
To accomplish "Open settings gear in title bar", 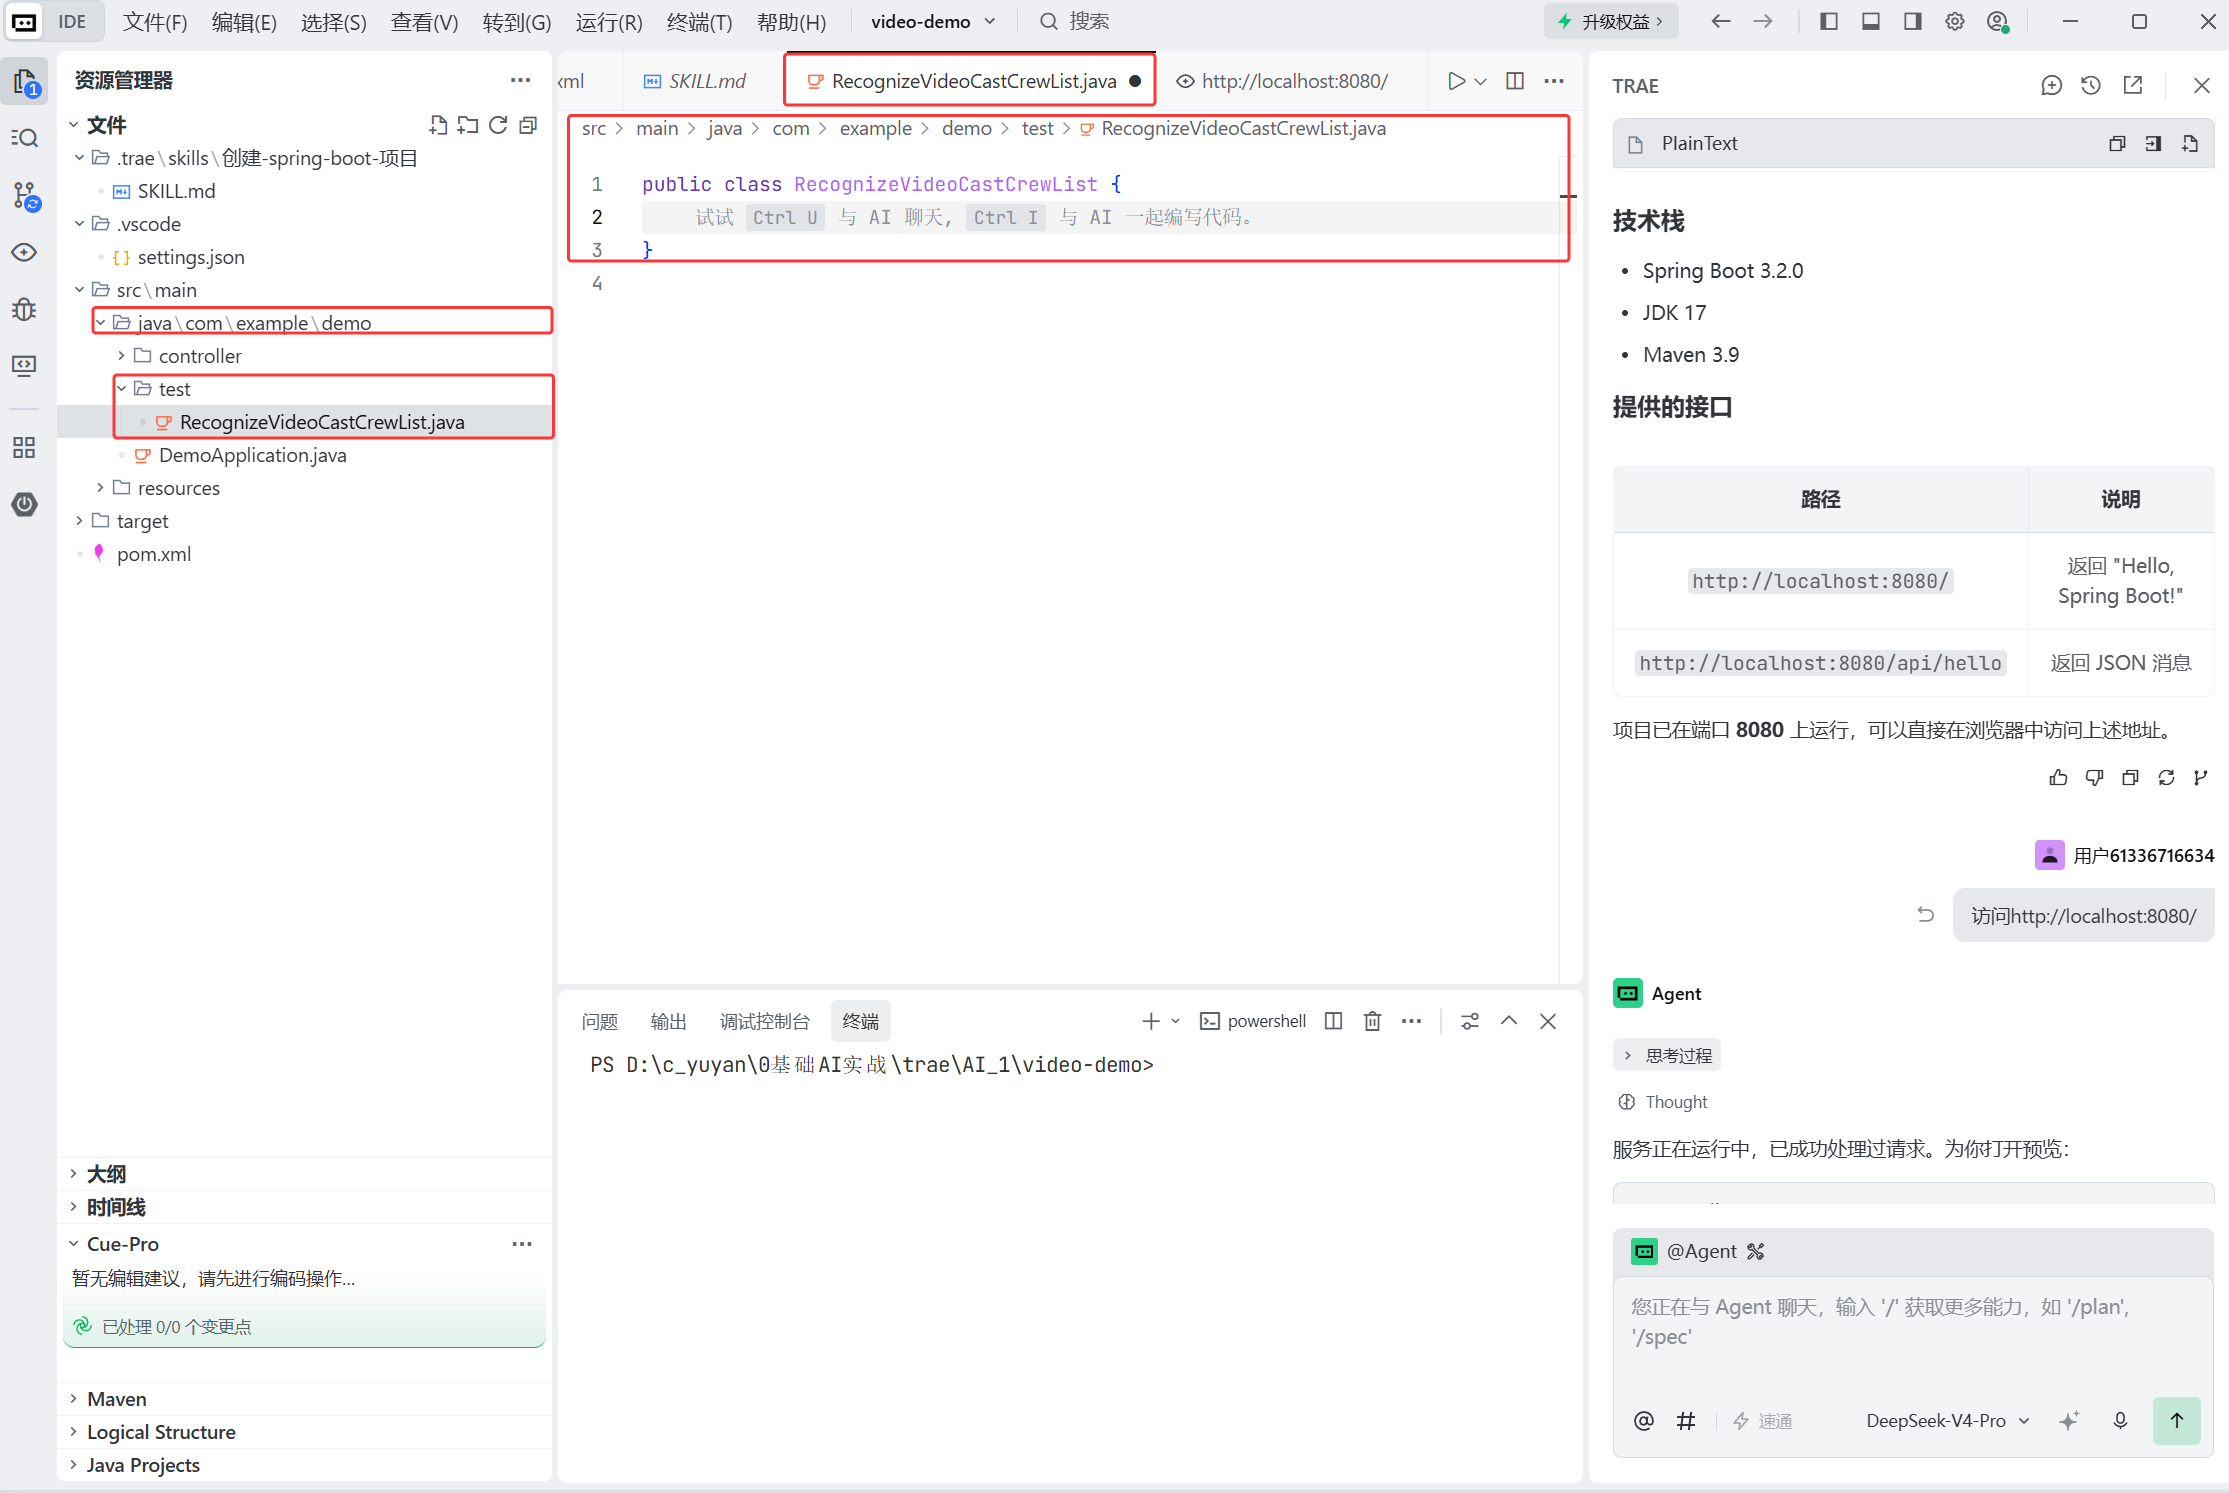I will click(1955, 22).
